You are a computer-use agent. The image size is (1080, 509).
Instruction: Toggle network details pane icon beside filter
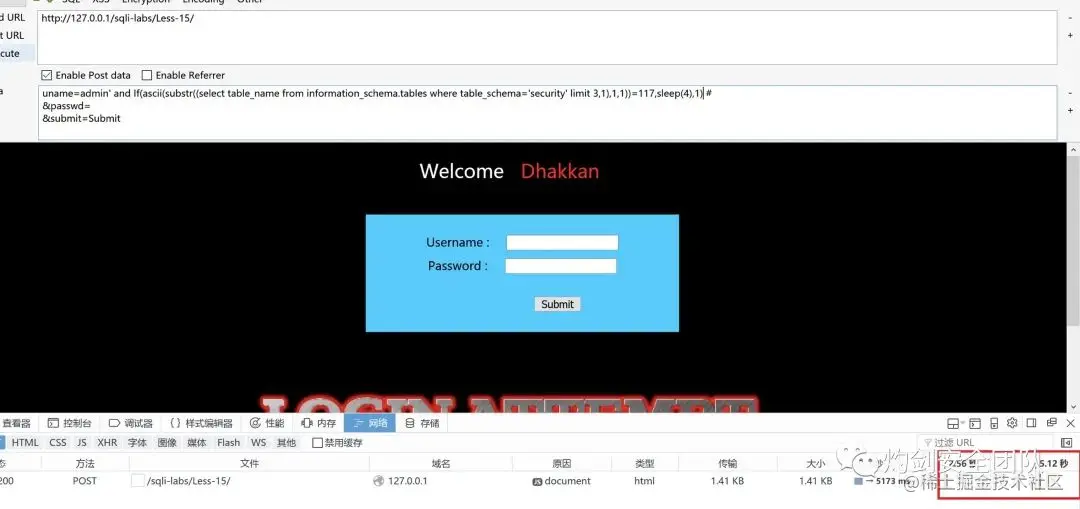1067,442
